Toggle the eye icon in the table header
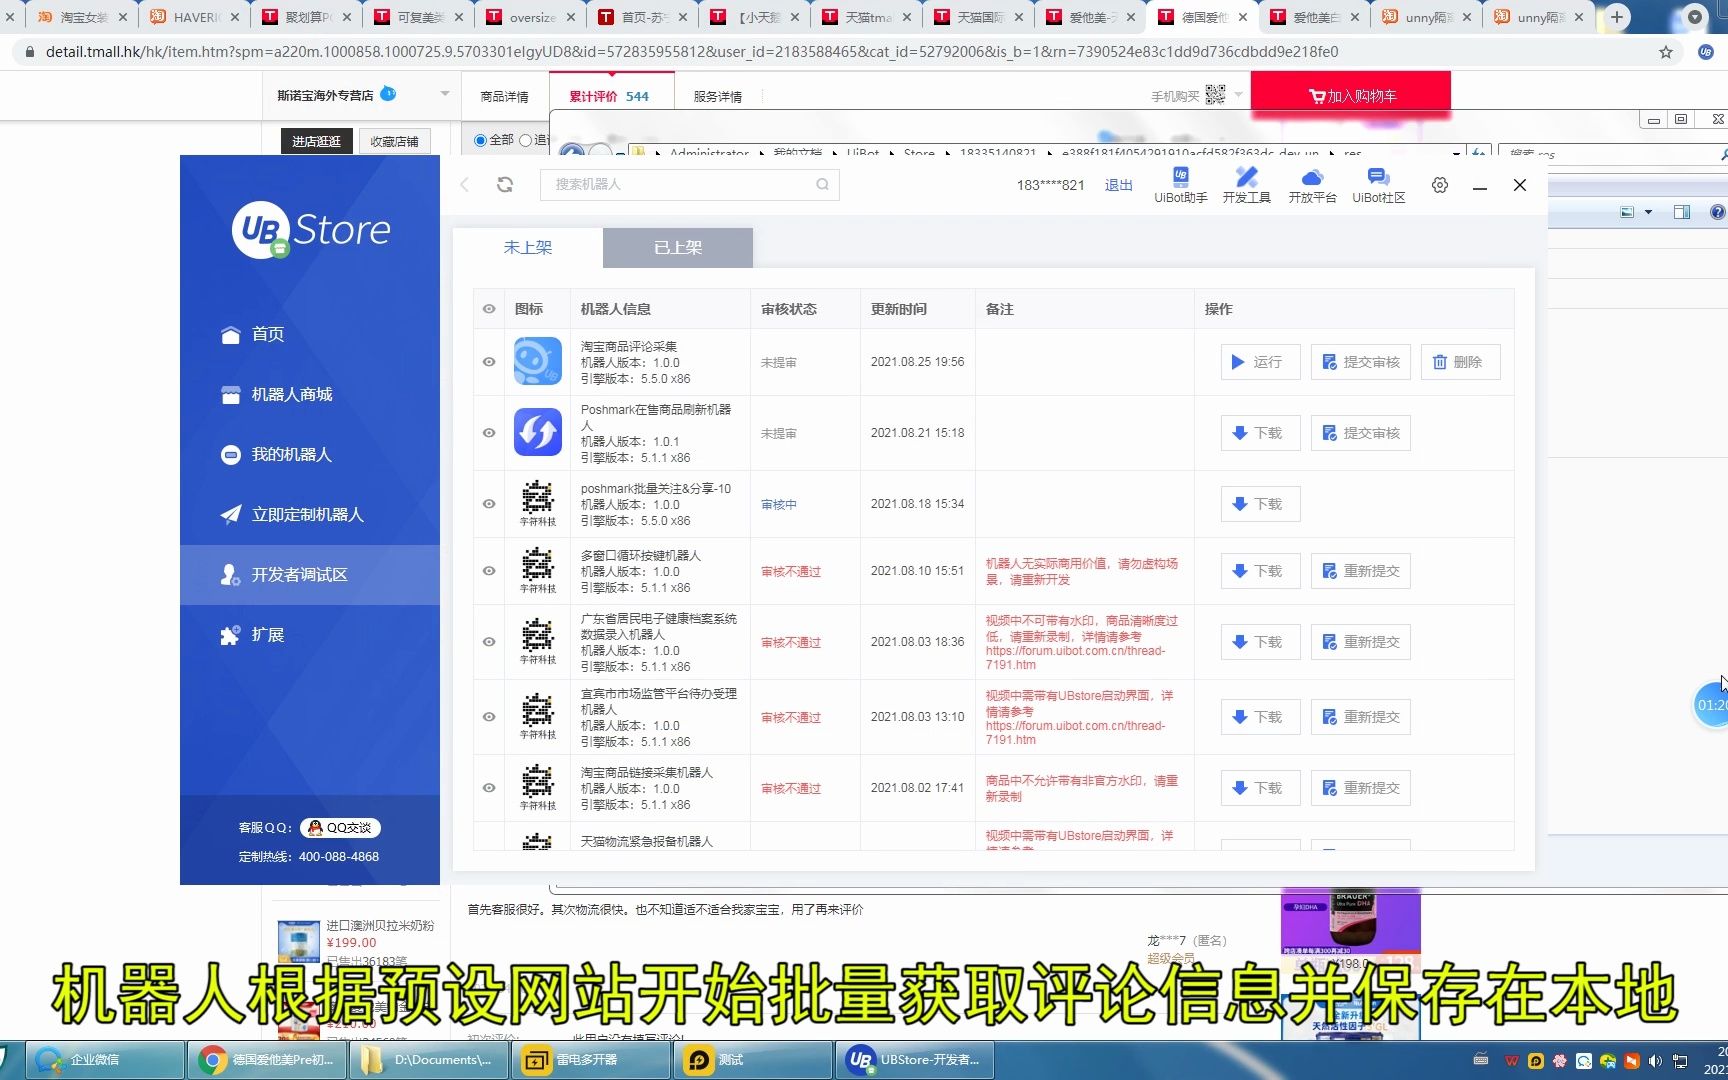 tap(489, 309)
